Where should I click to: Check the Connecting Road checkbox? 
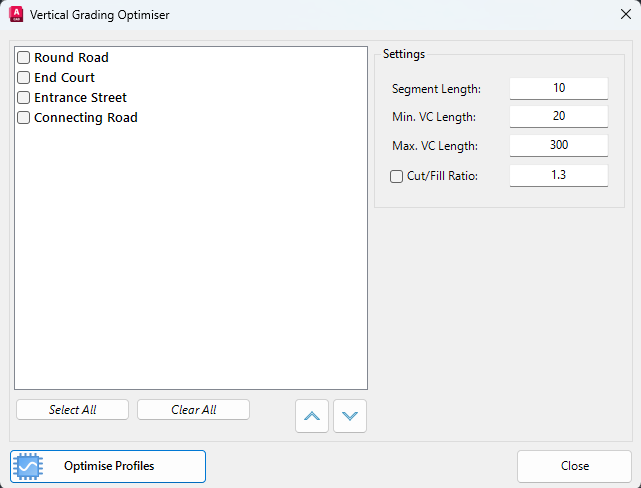click(23, 118)
